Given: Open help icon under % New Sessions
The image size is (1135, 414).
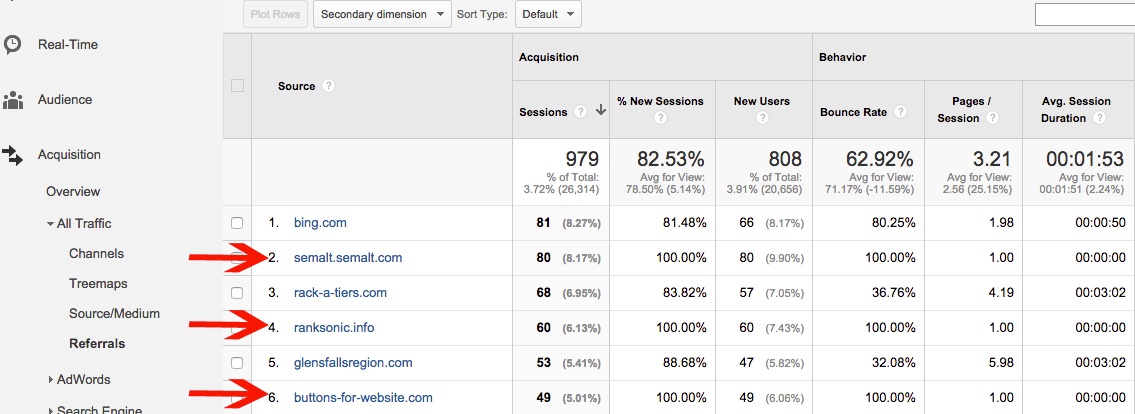Looking at the screenshot, I should click(x=660, y=118).
